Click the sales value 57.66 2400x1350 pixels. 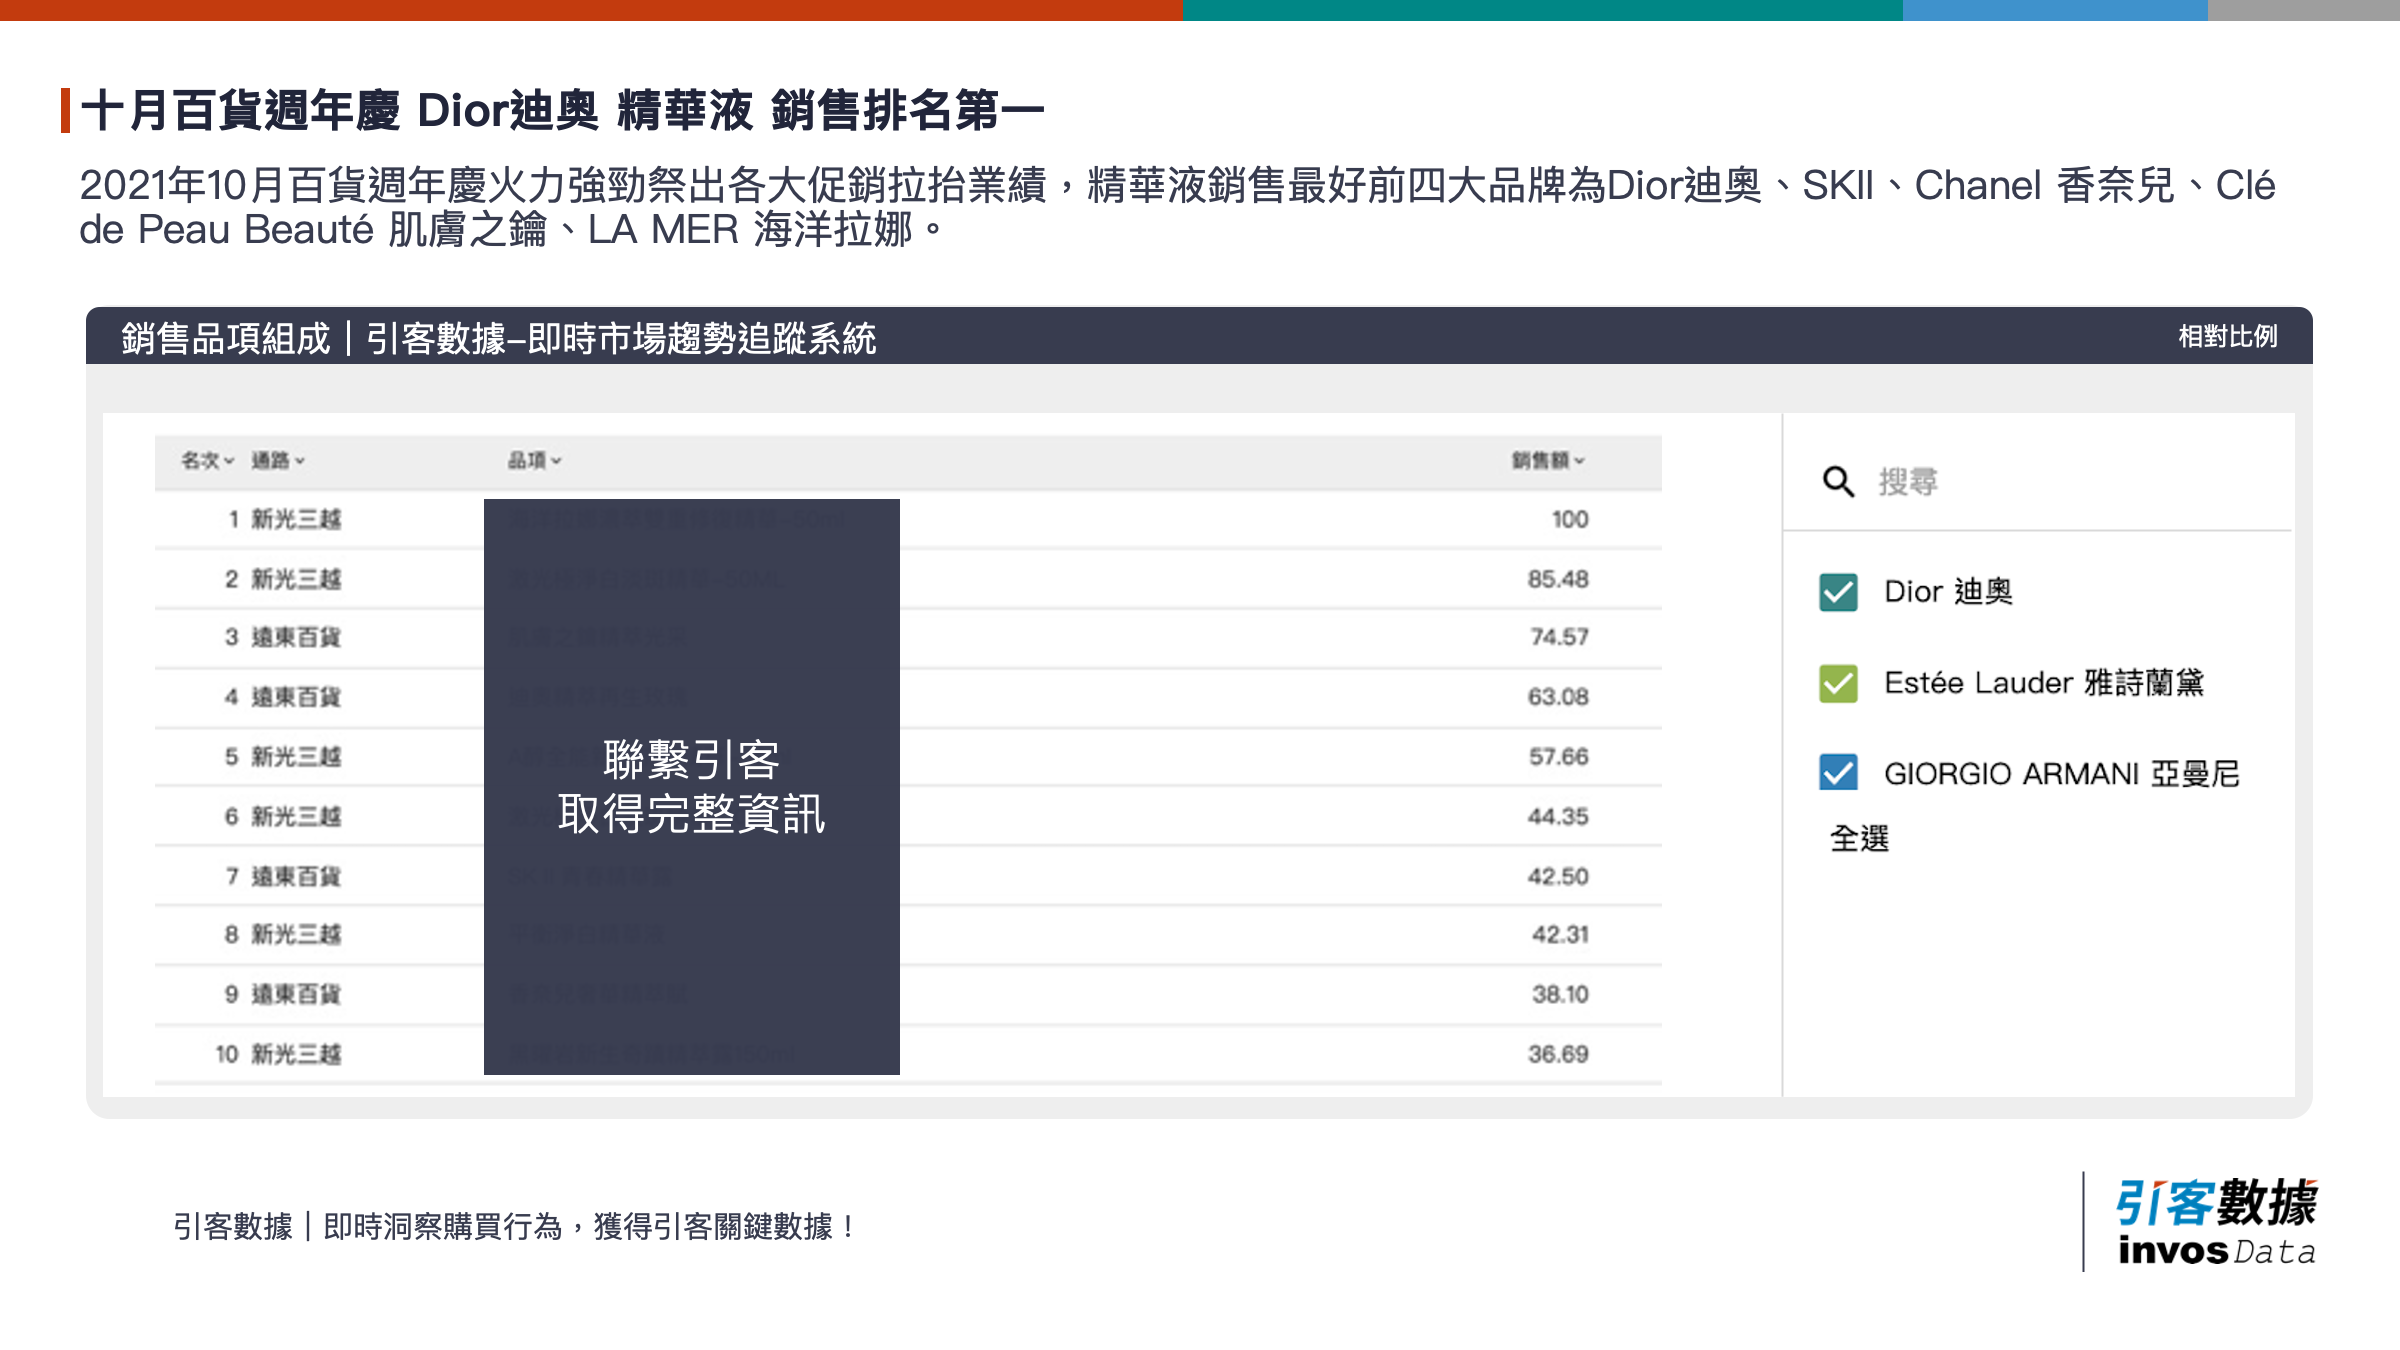point(1558,757)
